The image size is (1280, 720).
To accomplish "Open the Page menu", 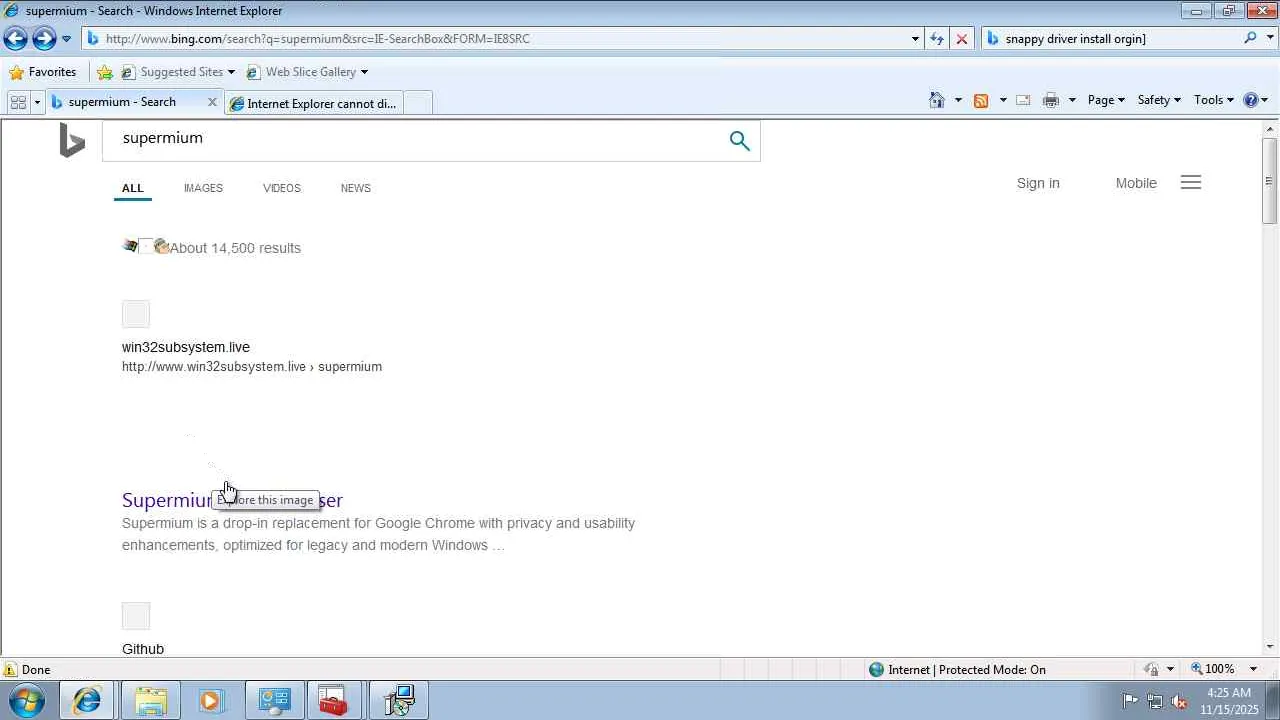I will [x=1106, y=100].
